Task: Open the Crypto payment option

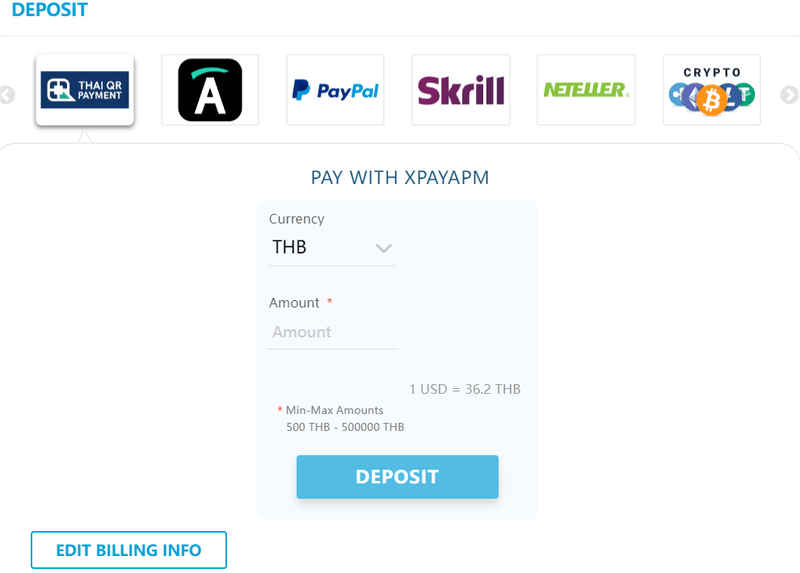Action: pyautogui.click(x=712, y=90)
